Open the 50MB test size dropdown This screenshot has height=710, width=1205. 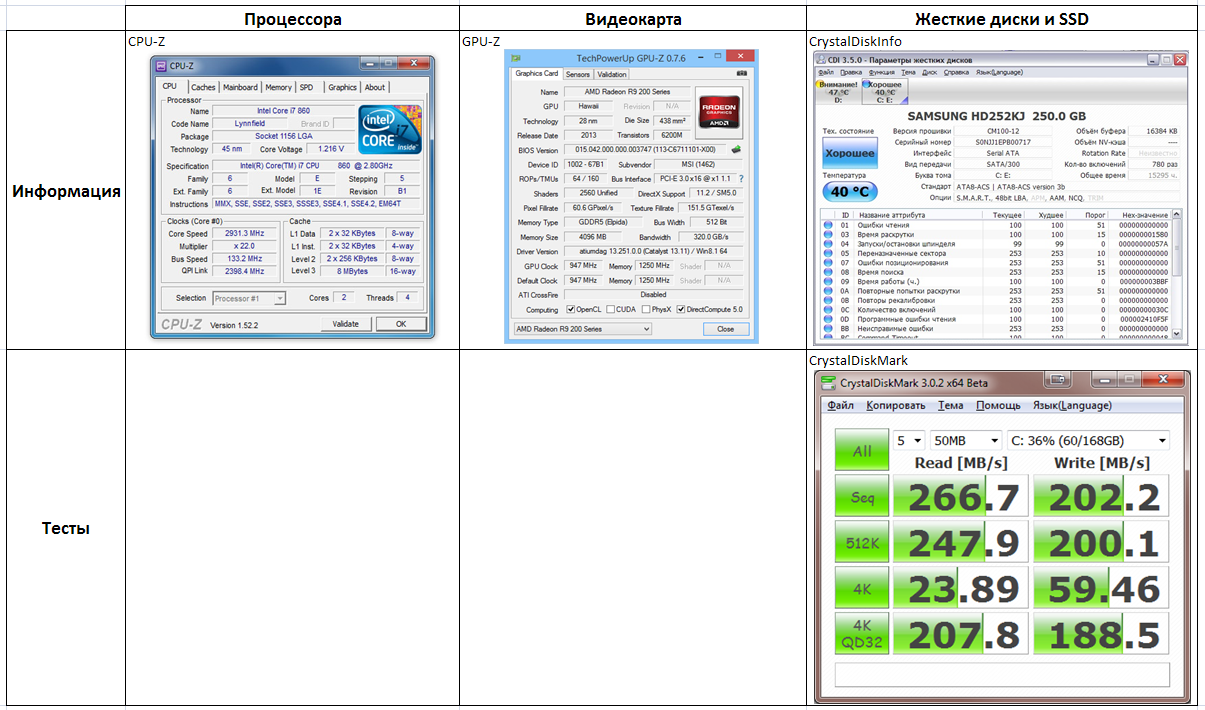click(965, 441)
